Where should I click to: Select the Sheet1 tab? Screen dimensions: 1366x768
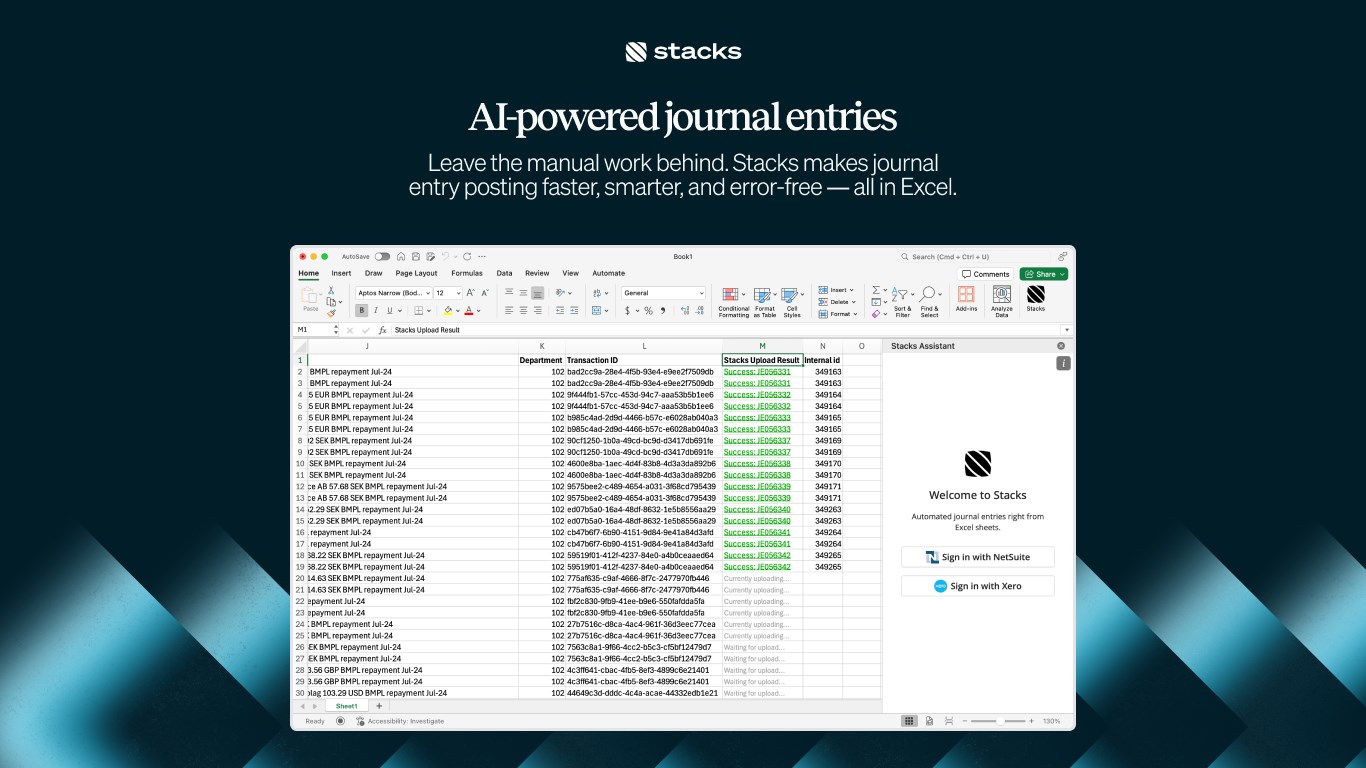tap(346, 706)
